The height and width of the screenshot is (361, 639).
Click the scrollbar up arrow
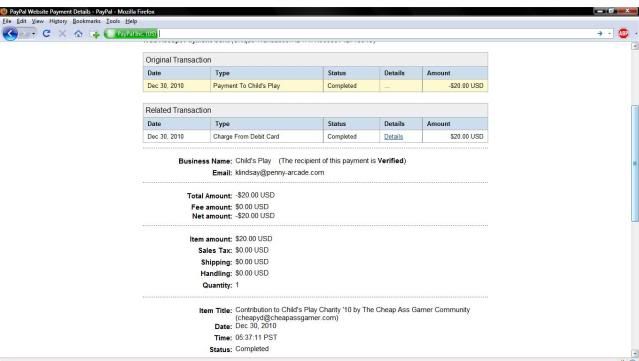tap(635, 46)
